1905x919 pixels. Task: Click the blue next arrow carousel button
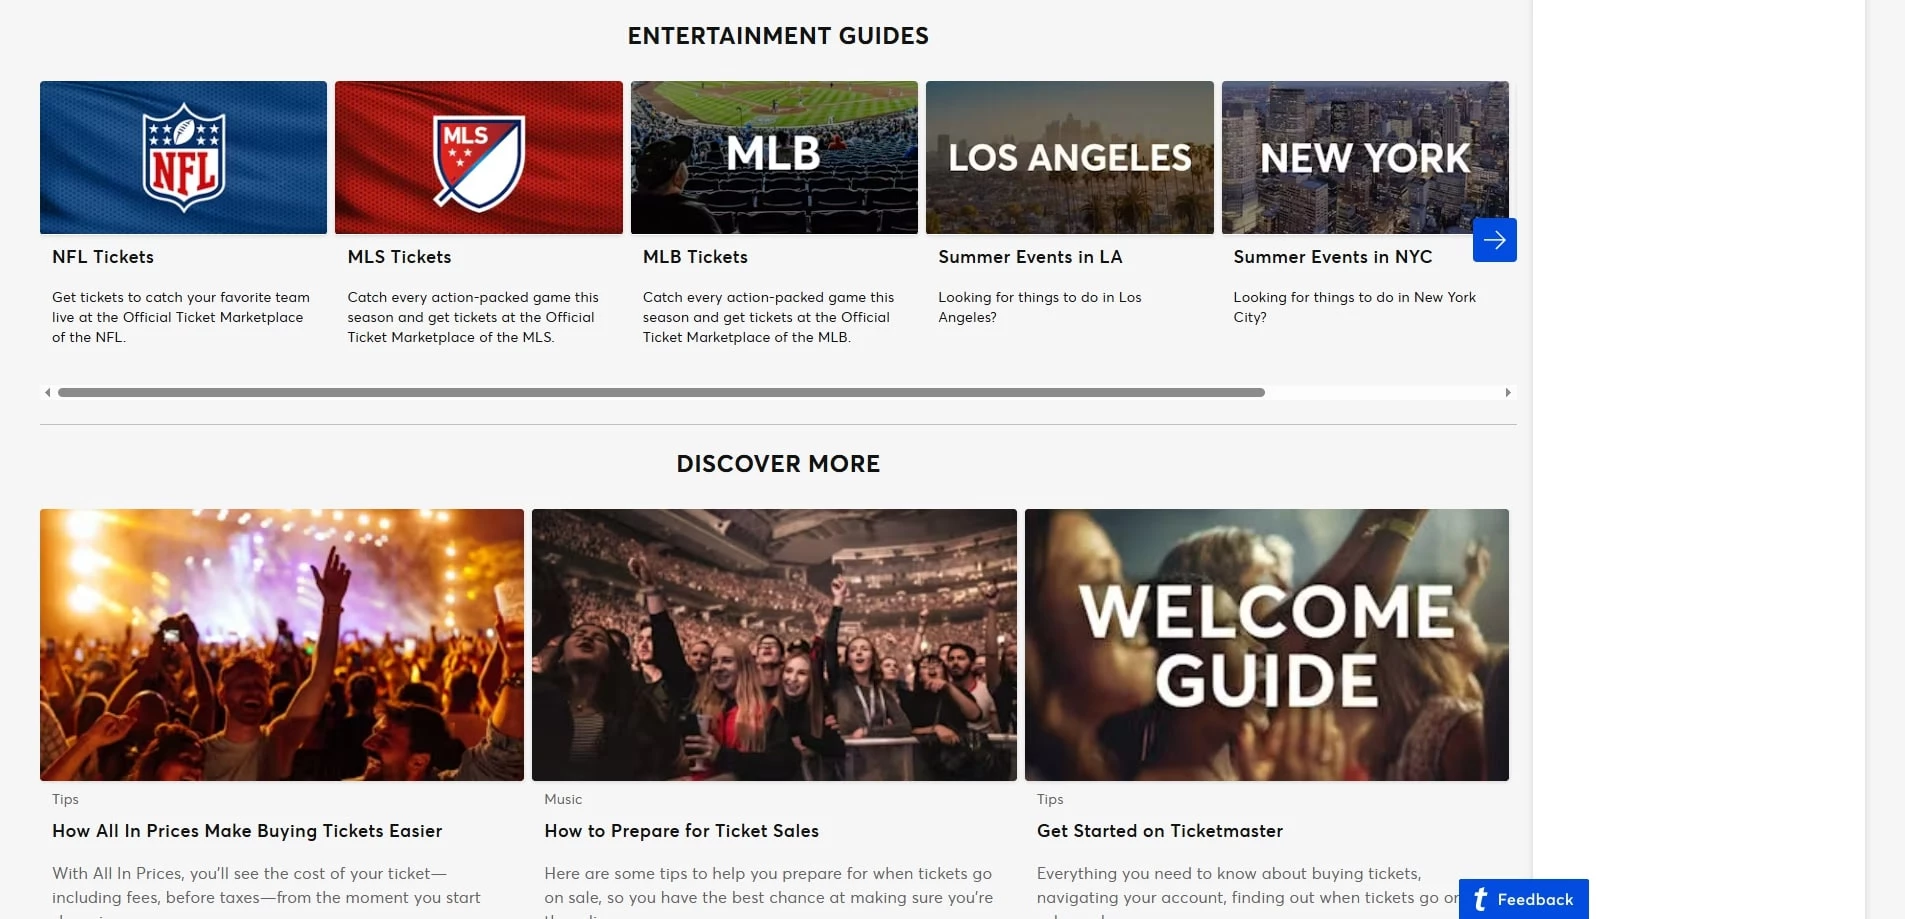pyautogui.click(x=1494, y=240)
